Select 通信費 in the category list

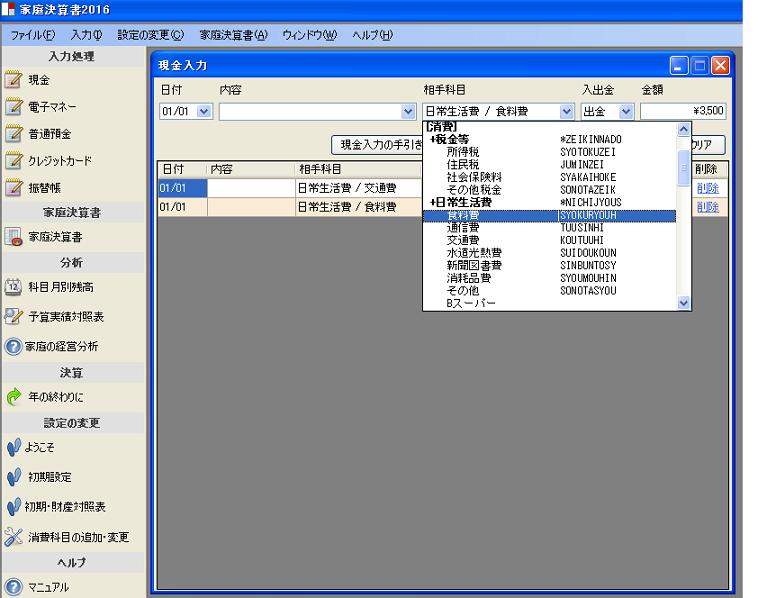[x=462, y=228]
